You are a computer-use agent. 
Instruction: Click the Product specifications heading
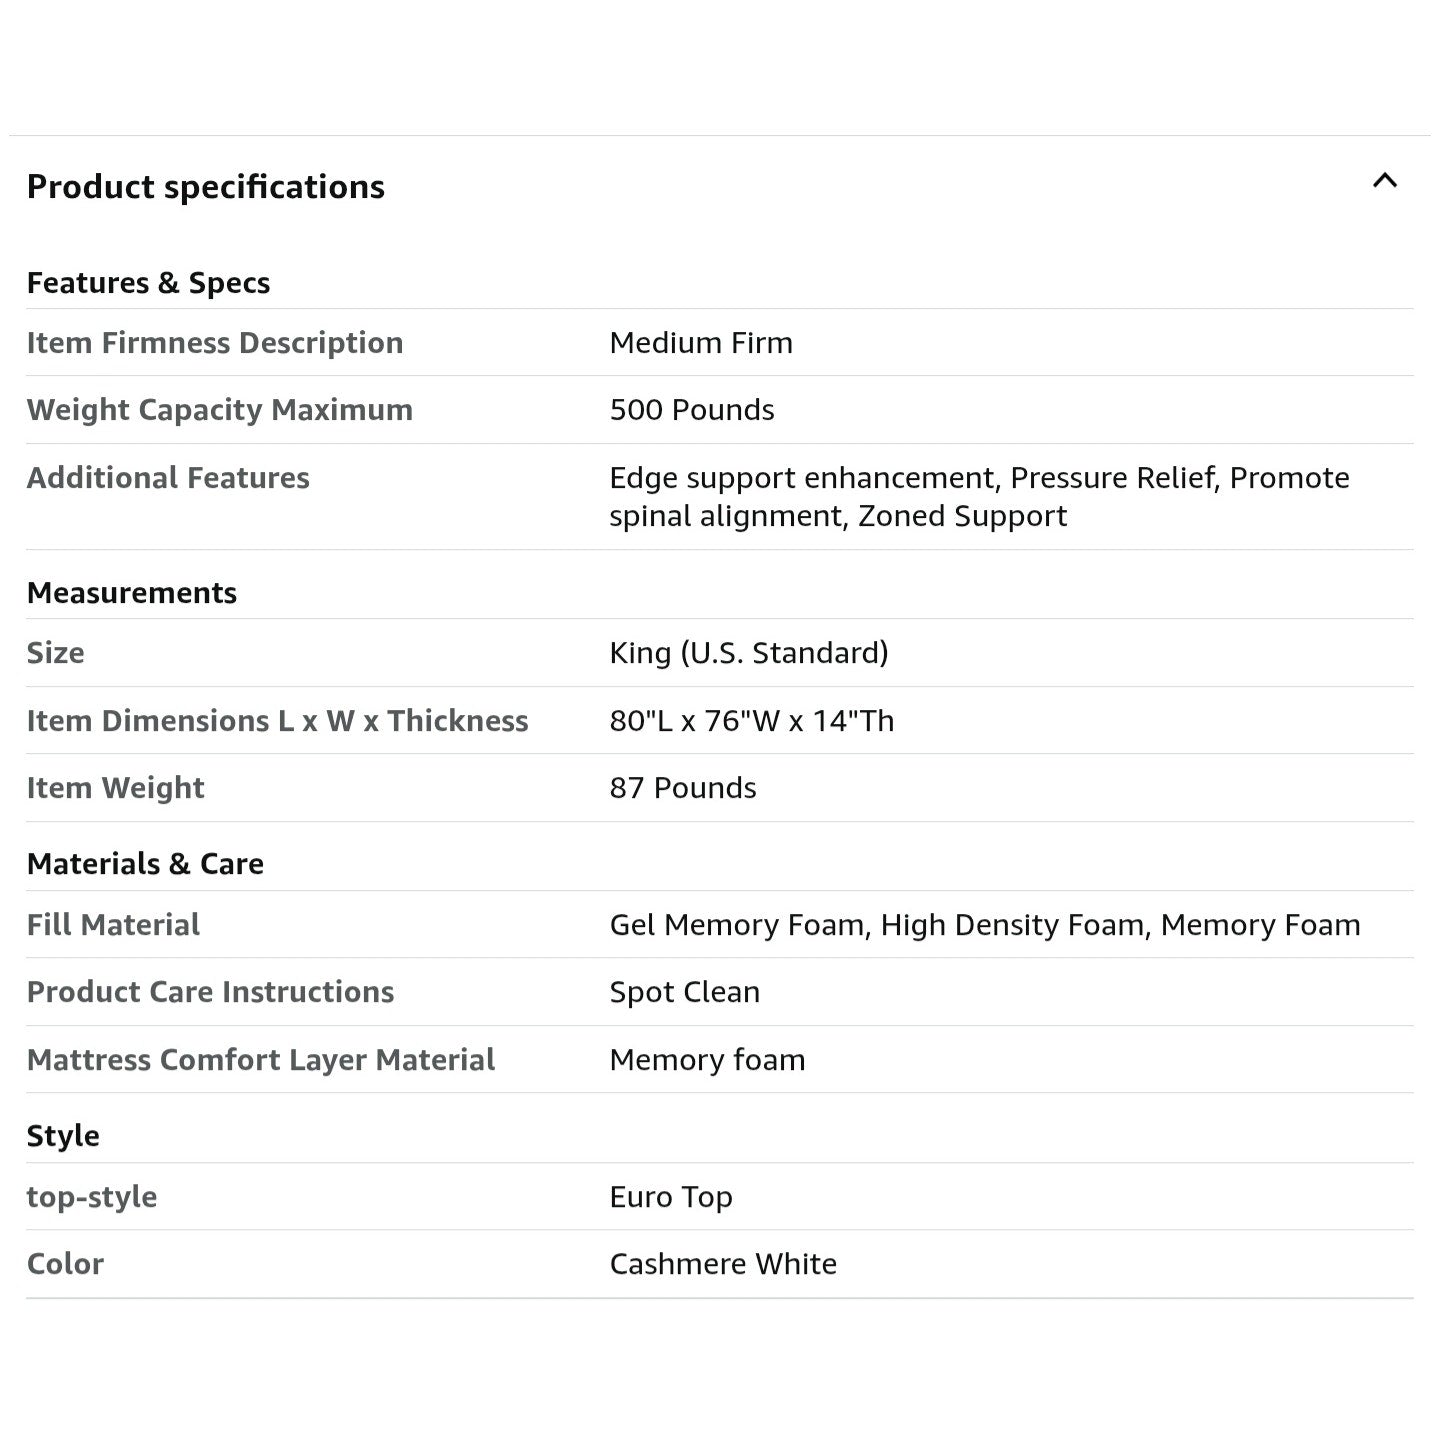click(x=206, y=187)
